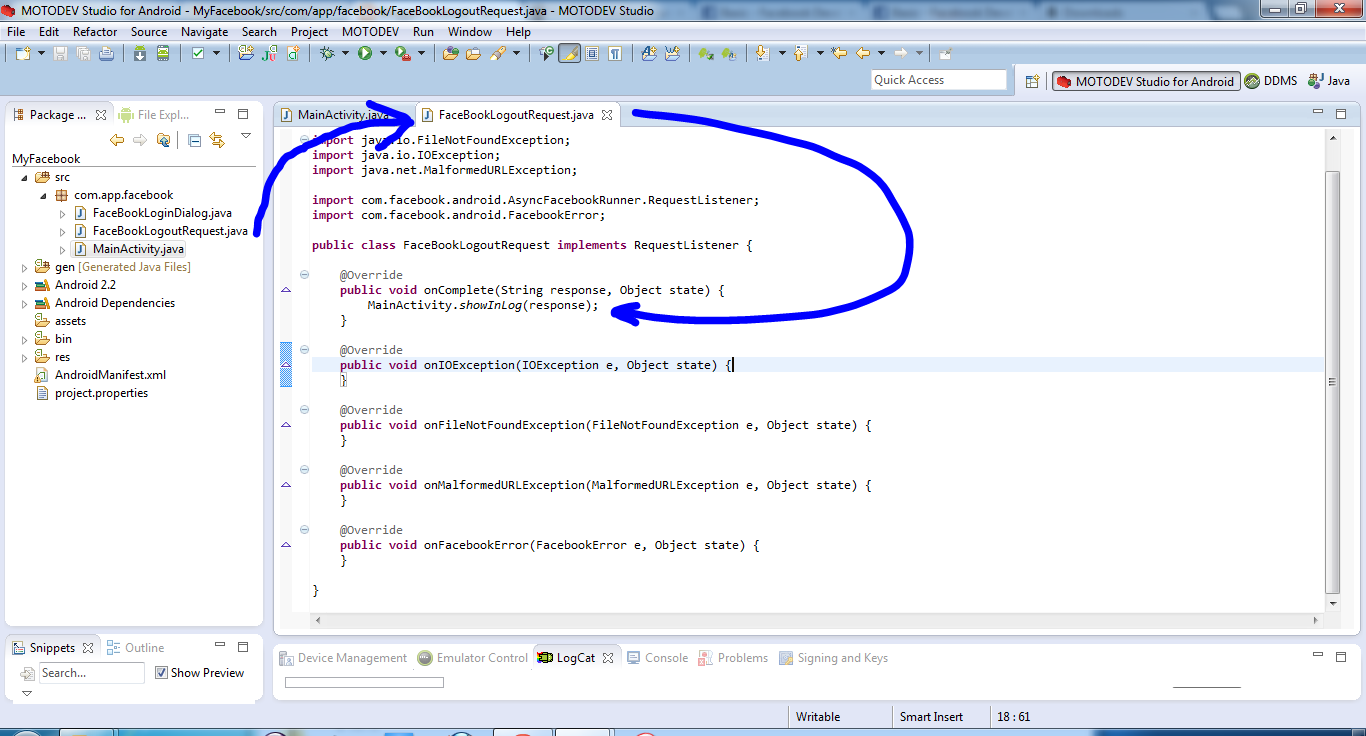Click the Save toolbar icon
The image size is (1366, 736).
(60, 53)
